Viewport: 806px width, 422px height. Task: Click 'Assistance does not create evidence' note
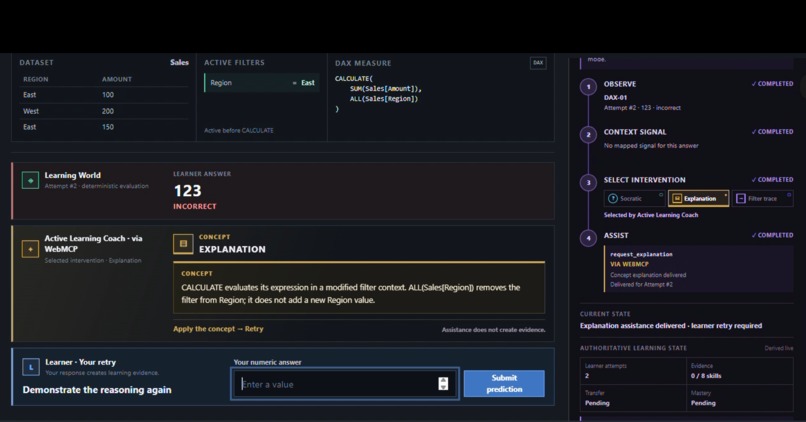[x=493, y=330]
